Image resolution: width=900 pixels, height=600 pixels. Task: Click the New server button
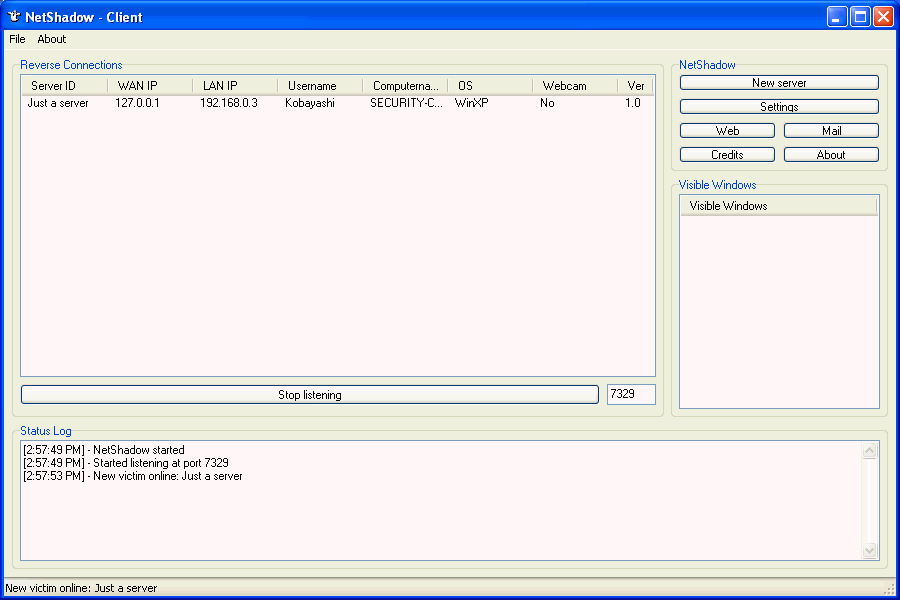click(x=779, y=82)
